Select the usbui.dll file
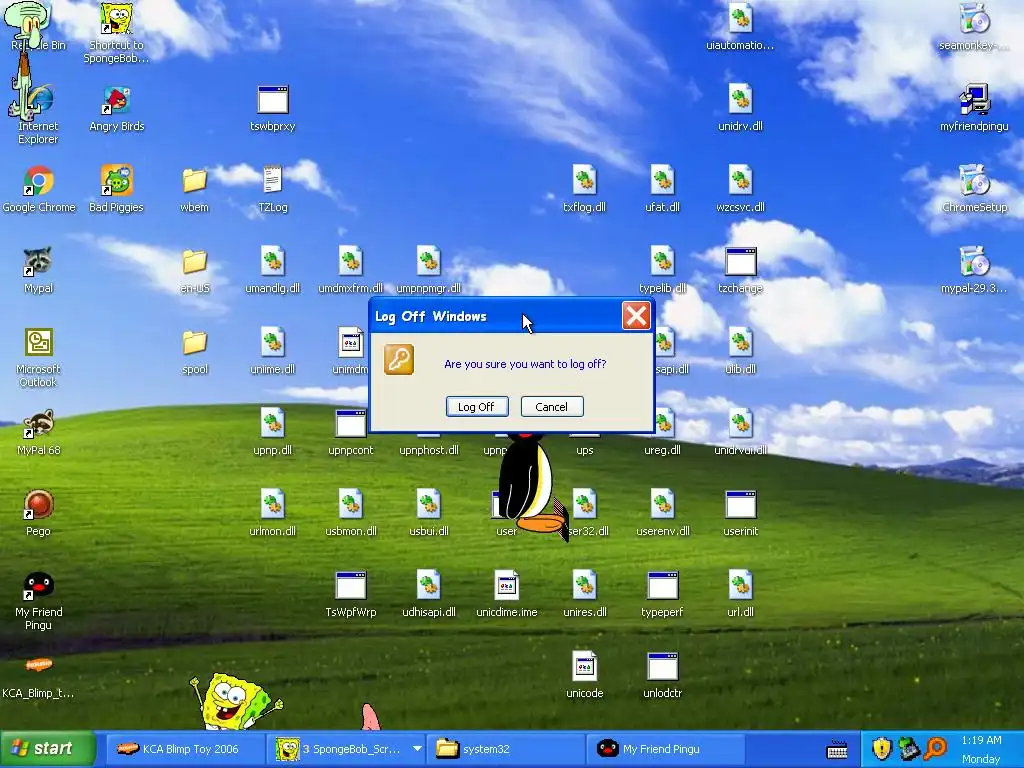 [x=428, y=513]
